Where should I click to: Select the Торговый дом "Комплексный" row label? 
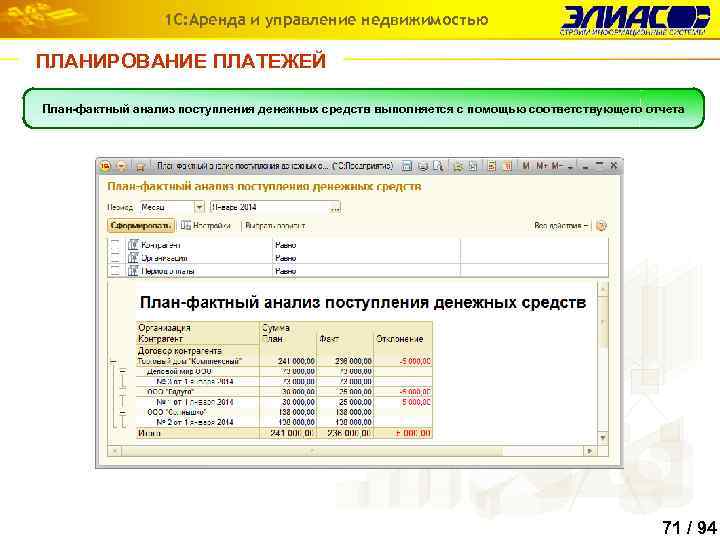coord(190,361)
